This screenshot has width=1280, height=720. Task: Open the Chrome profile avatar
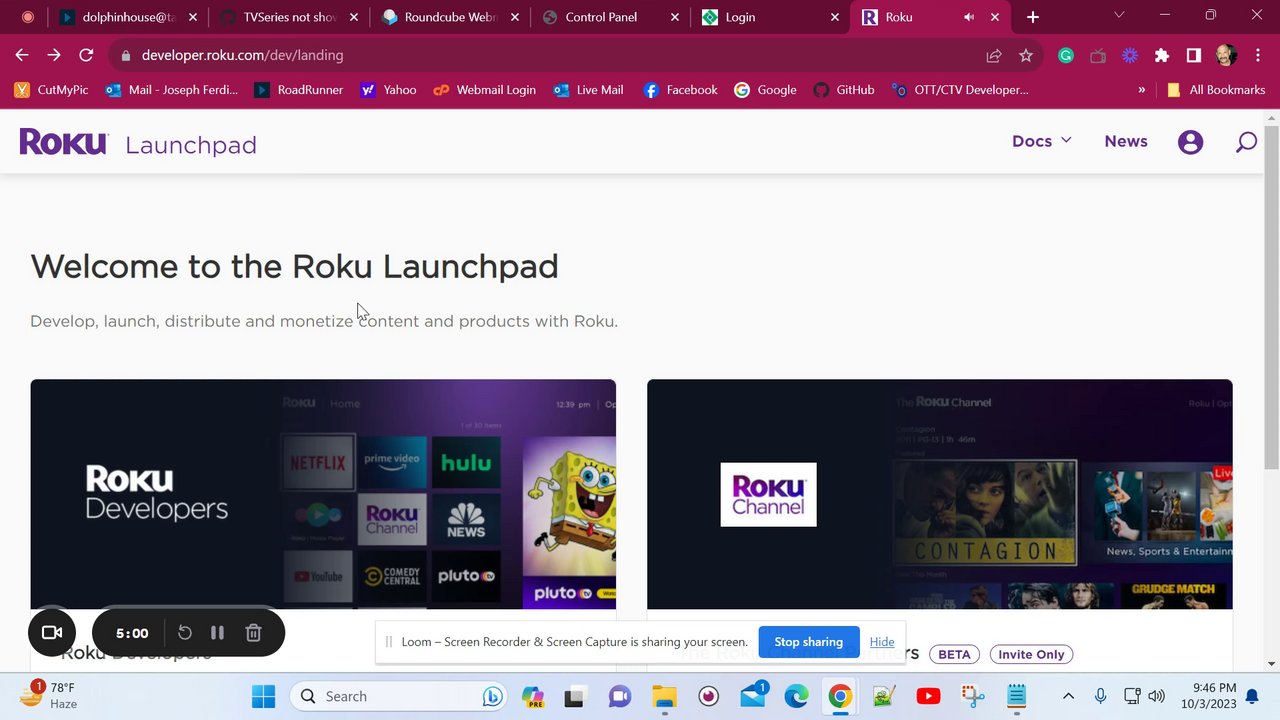tap(1226, 55)
